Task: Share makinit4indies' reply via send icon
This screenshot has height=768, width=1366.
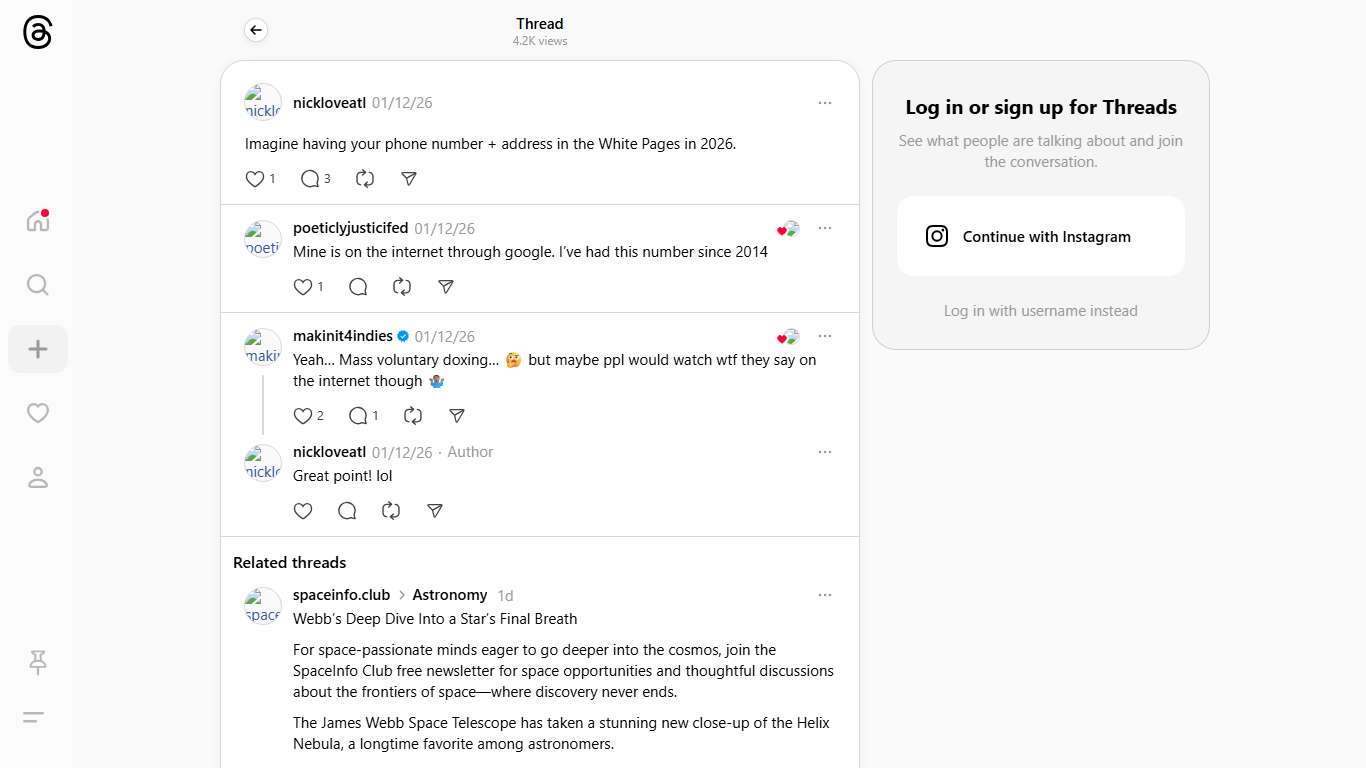Action: click(x=457, y=416)
